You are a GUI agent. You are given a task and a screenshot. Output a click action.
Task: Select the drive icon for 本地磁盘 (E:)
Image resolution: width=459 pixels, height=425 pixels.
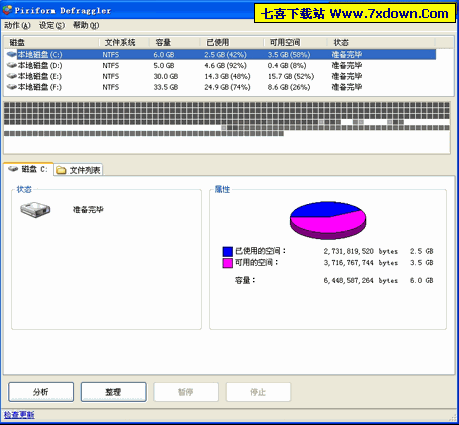11,76
